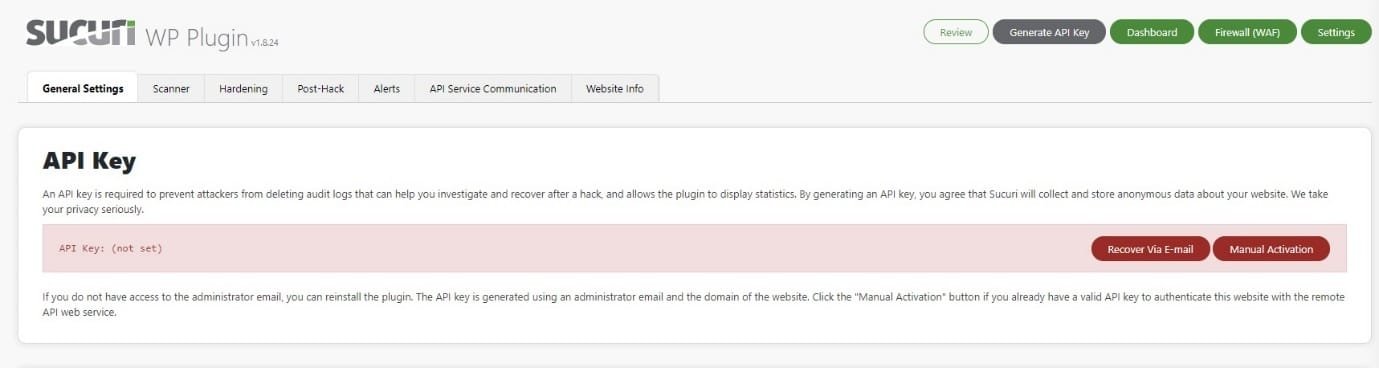
Task: Click the API Key section heading
Action: [x=89, y=161]
